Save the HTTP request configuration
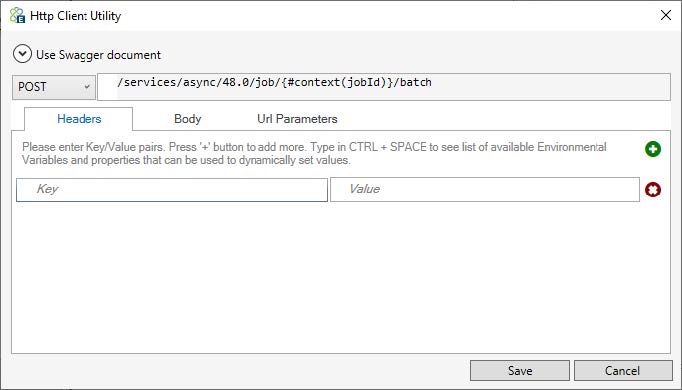682x390 pixels. [520, 370]
